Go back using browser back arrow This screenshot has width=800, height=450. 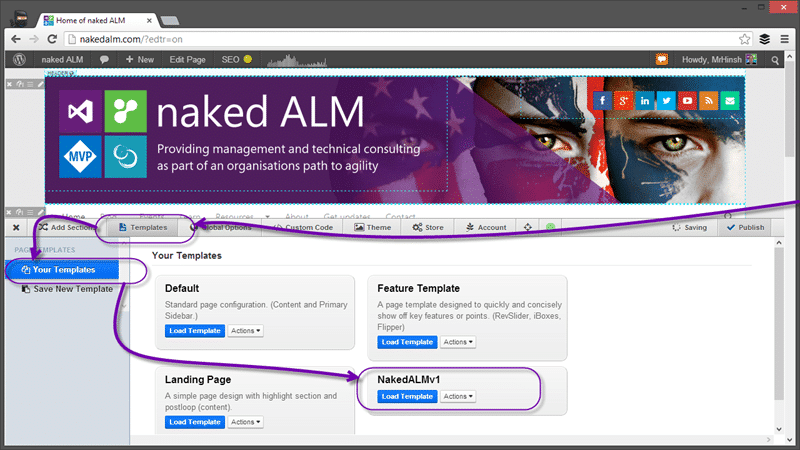click(x=16, y=39)
